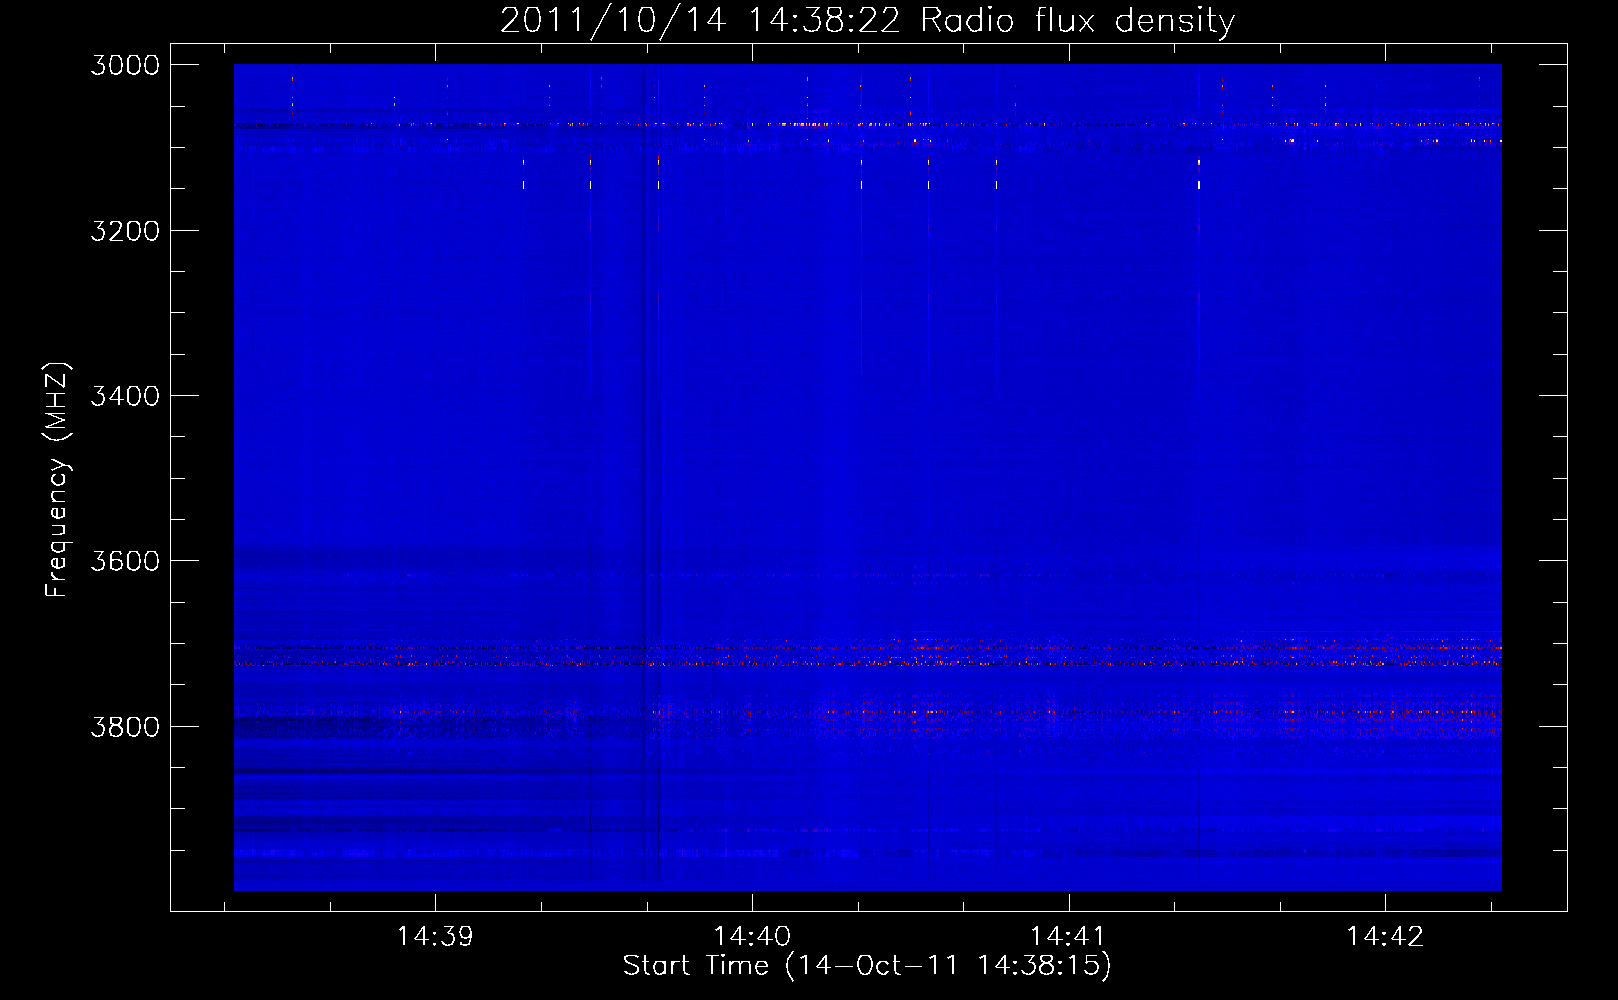Click the 14:42 time tick label
Image resolution: width=1618 pixels, height=1000 pixels.
pos(1385,936)
